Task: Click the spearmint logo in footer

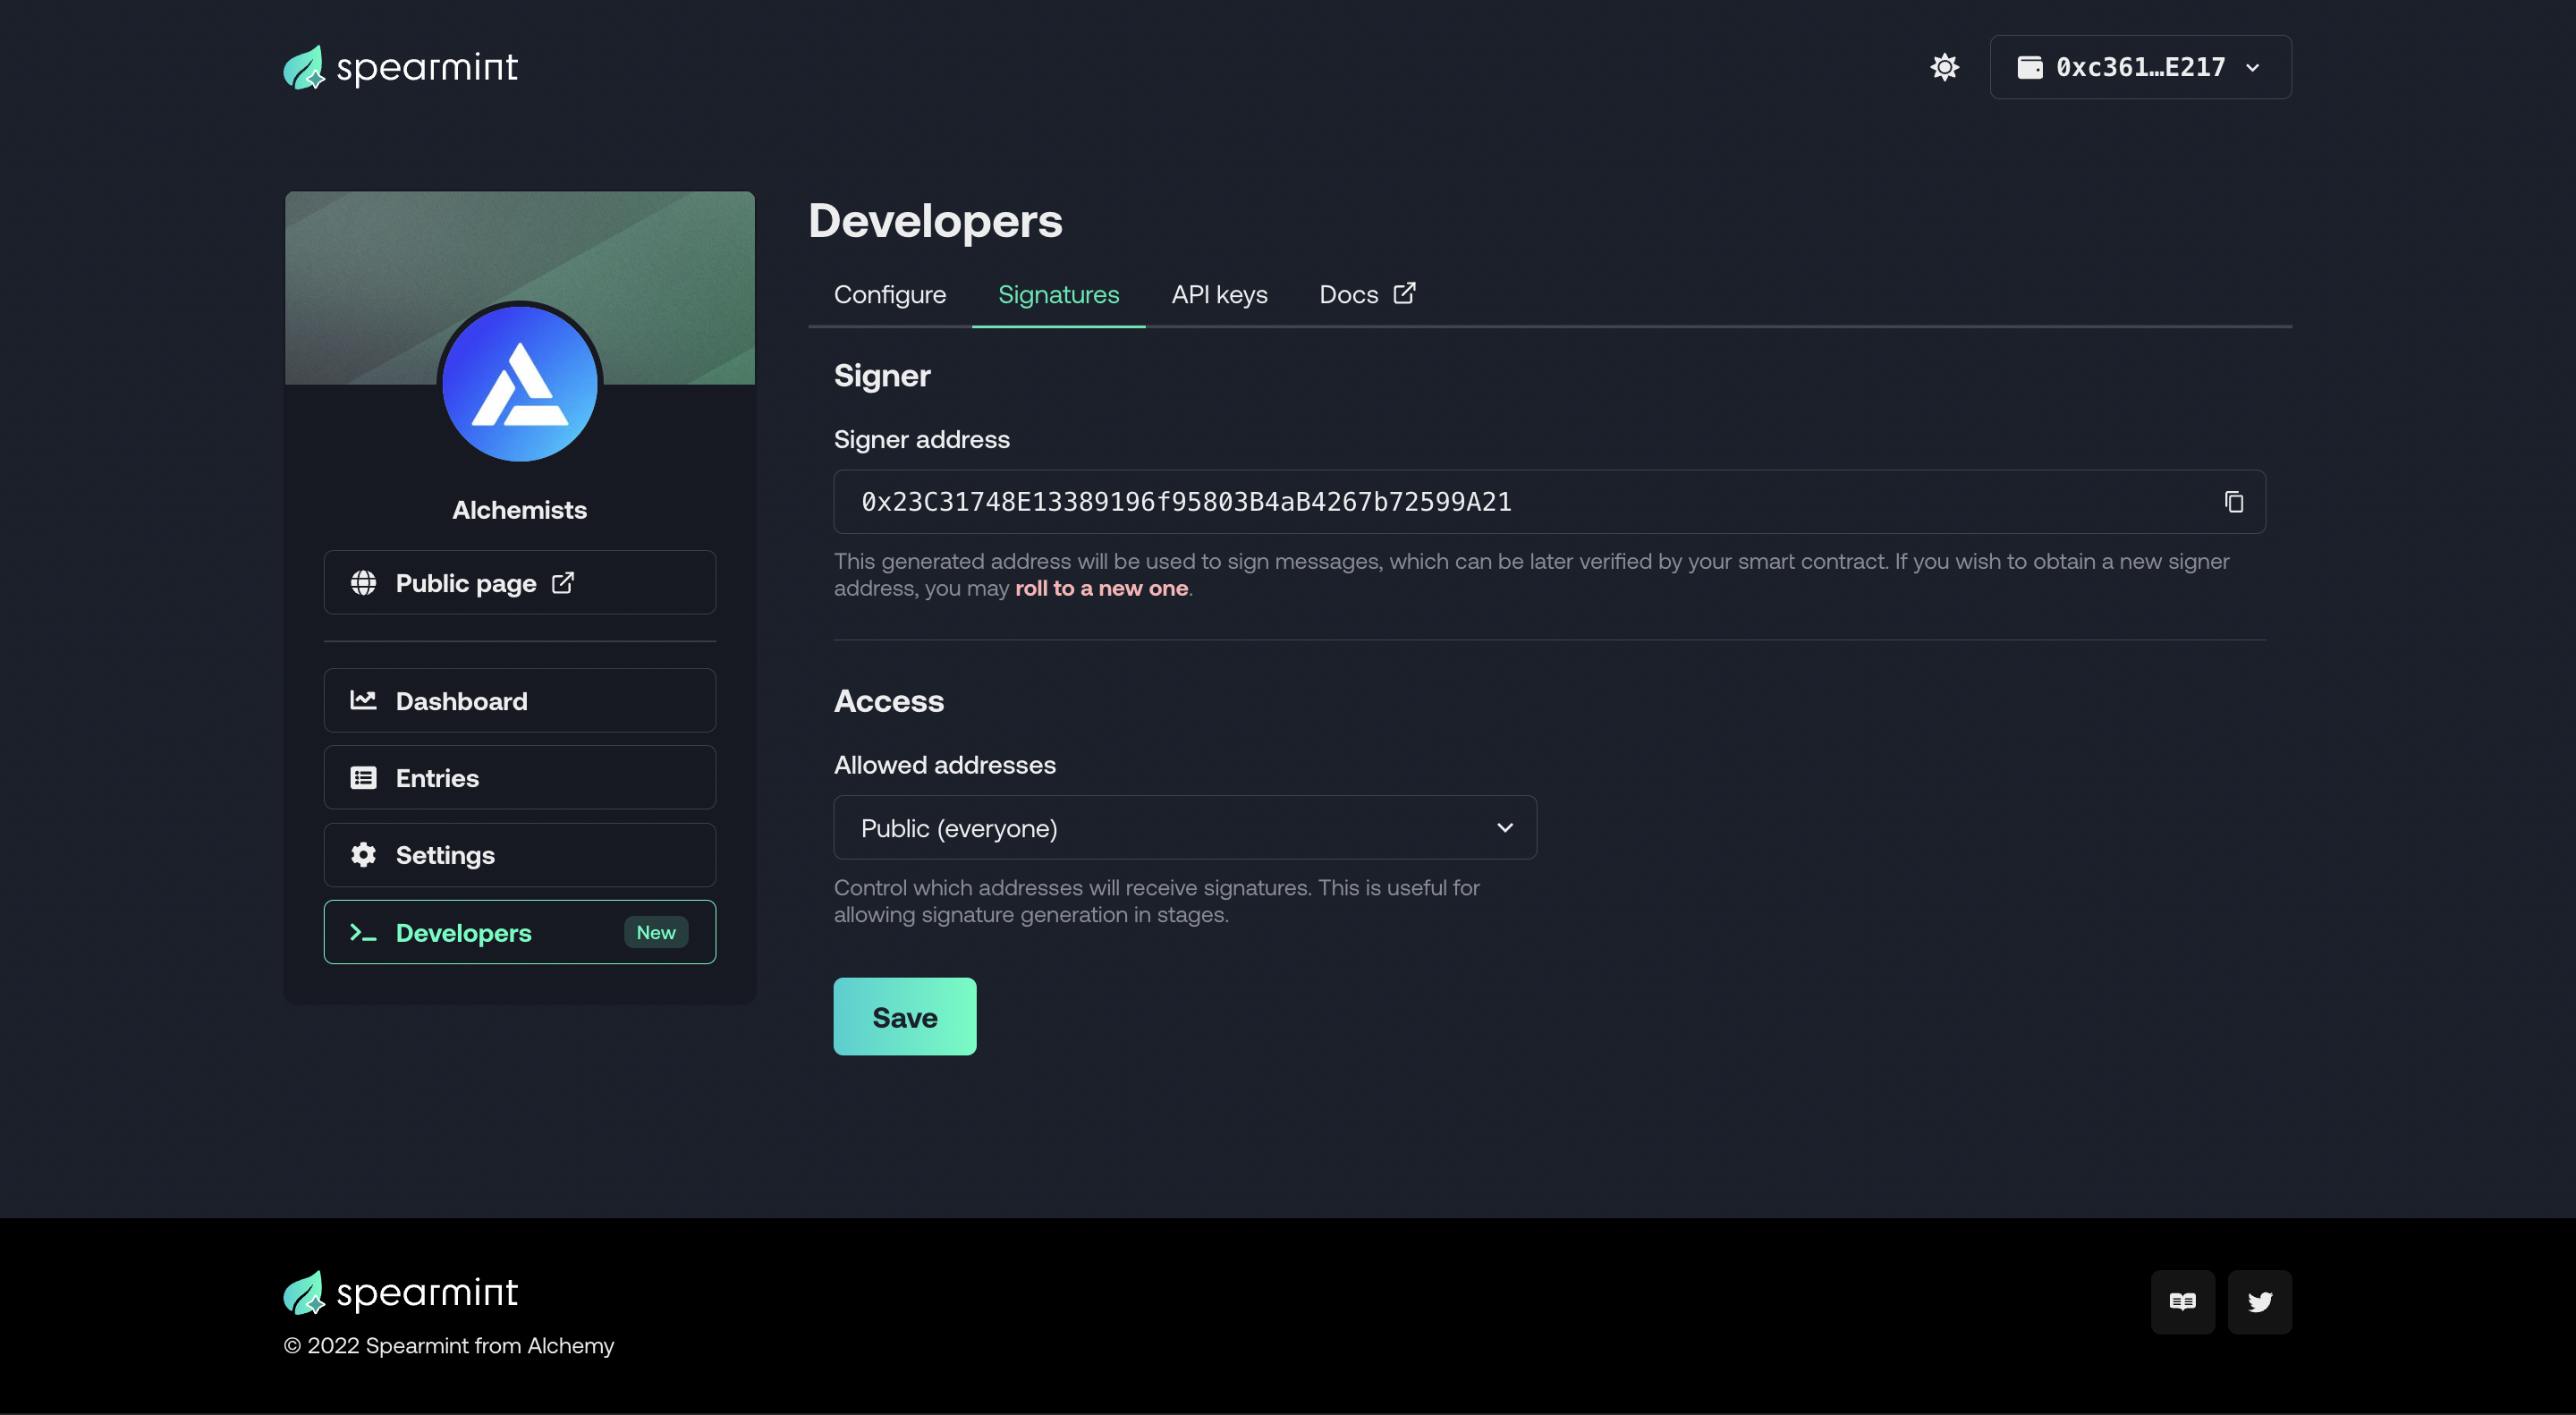Action: (x=400, y=1293)
